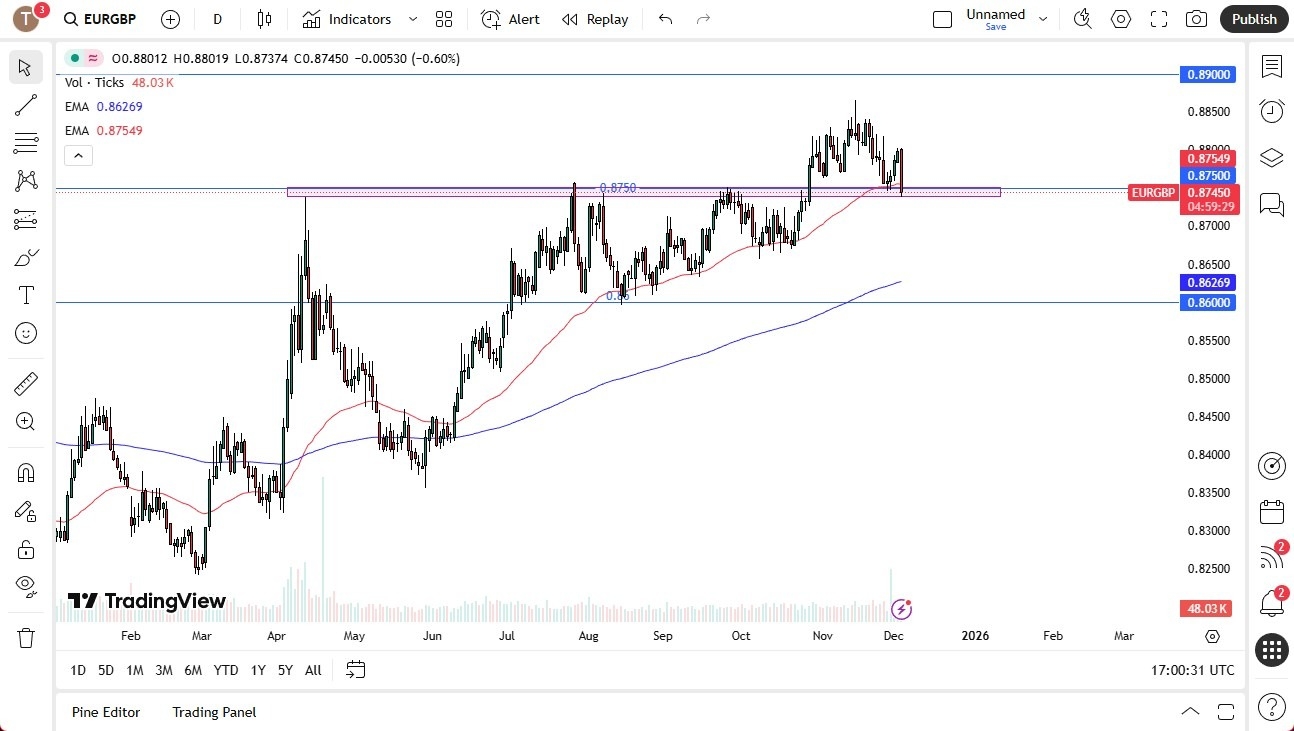Take a chart snapshot with the camera icon
1294x731 pixels.
(1196, 18)
